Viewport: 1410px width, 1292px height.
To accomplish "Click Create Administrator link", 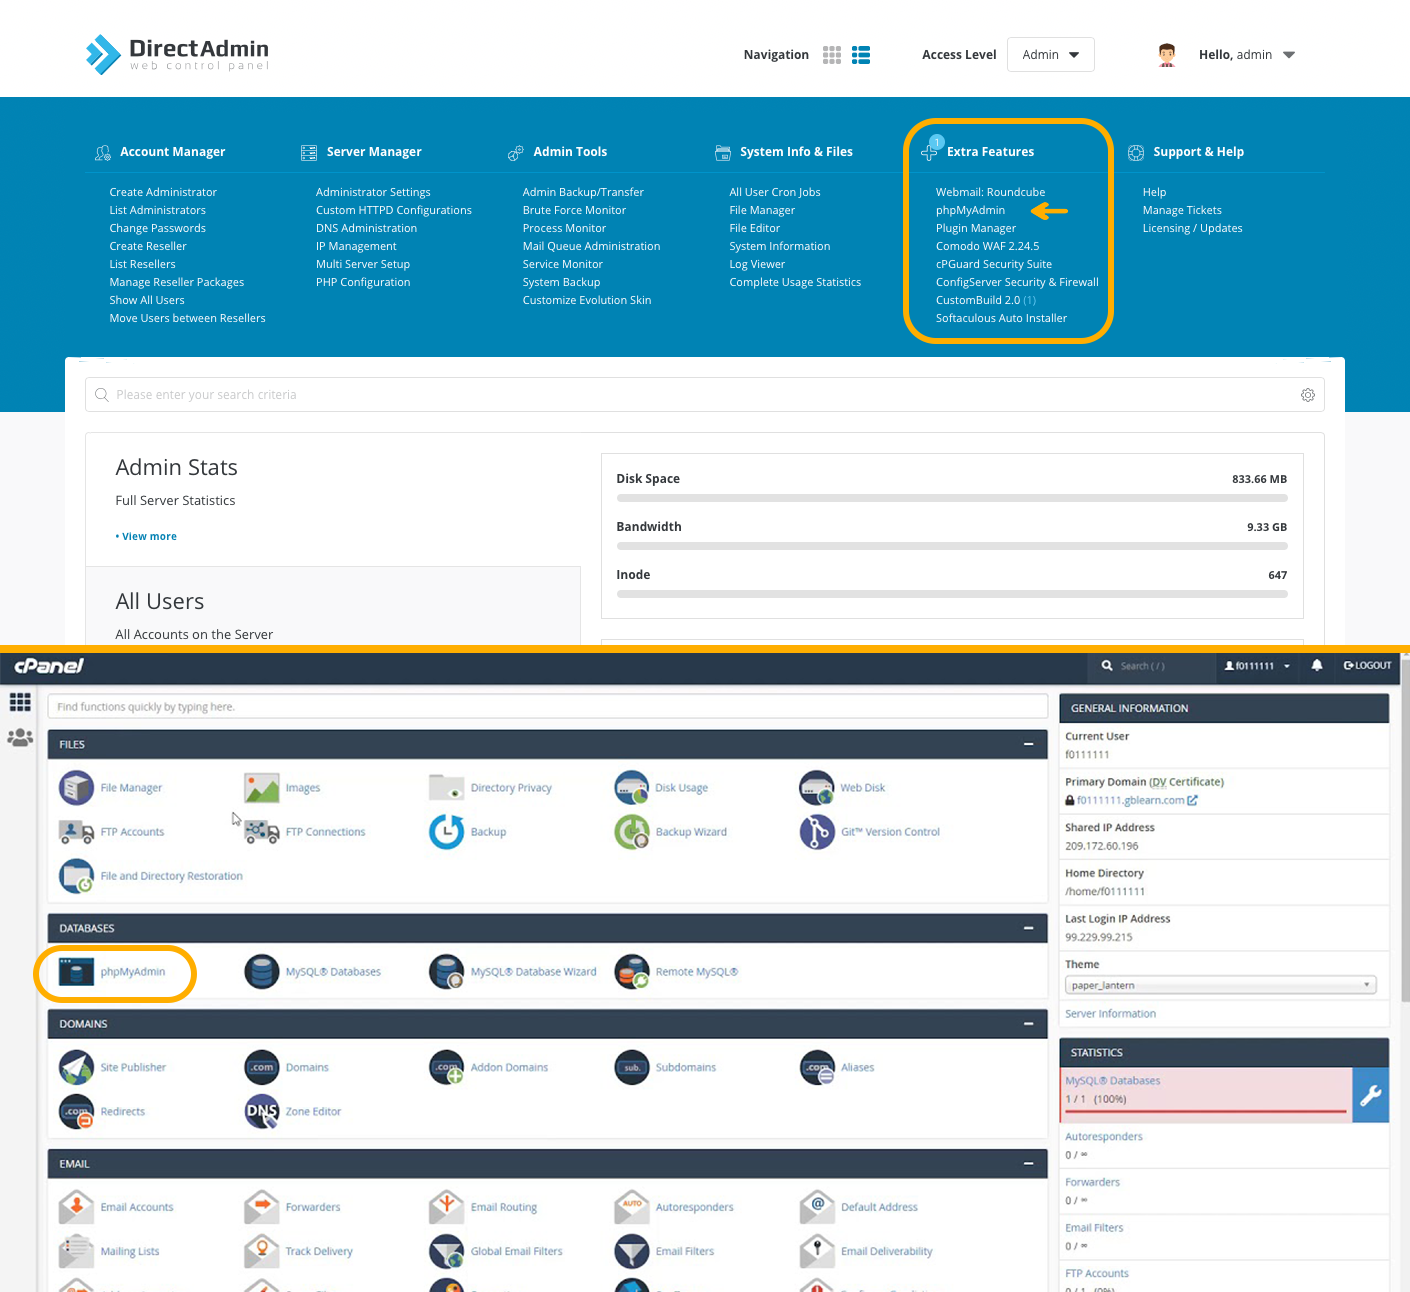I will (x=163, y=193).
